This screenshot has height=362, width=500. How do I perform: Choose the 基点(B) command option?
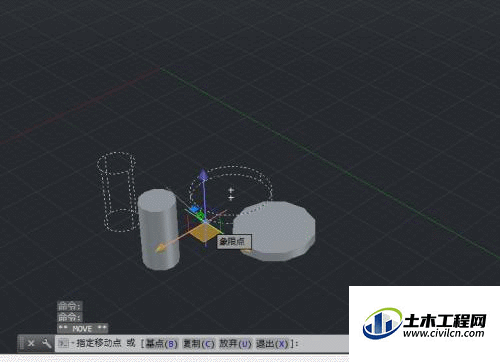(x=161, y=343)
